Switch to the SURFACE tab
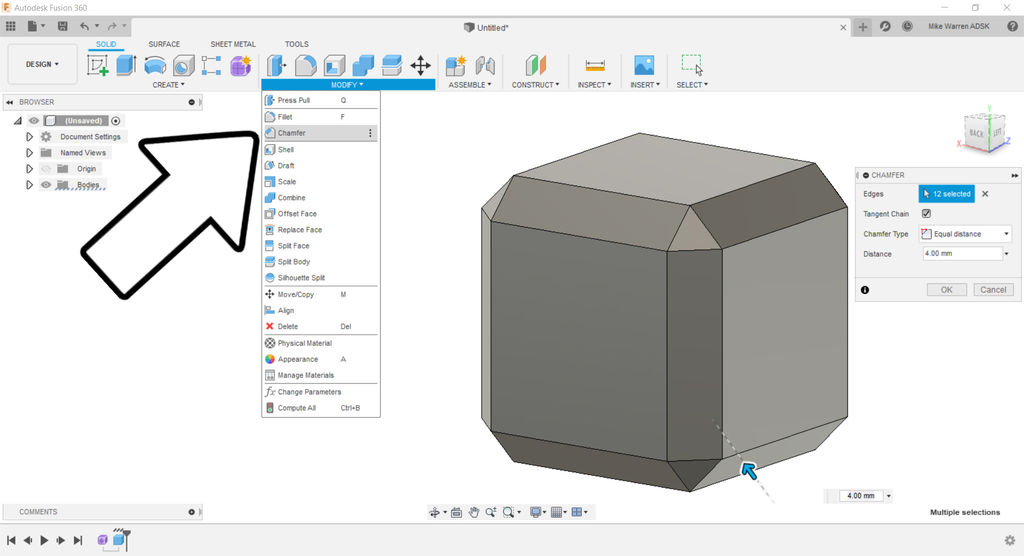 tap(164, 44)
